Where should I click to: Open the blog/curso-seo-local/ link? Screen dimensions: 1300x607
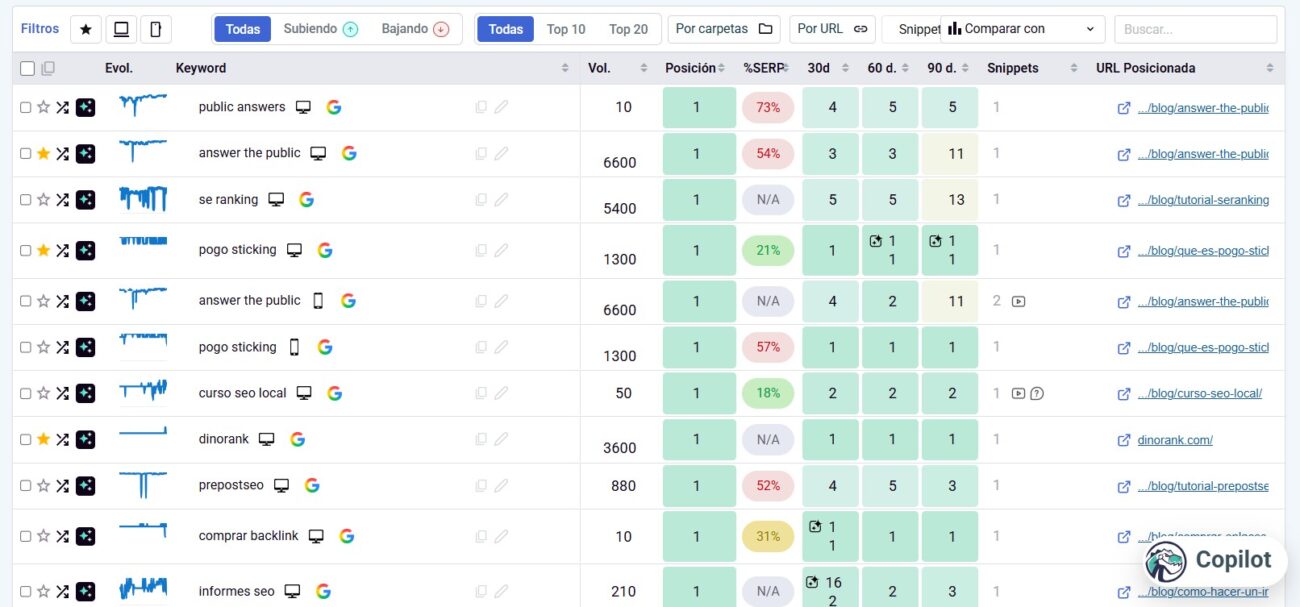[x=1200, y=394]
